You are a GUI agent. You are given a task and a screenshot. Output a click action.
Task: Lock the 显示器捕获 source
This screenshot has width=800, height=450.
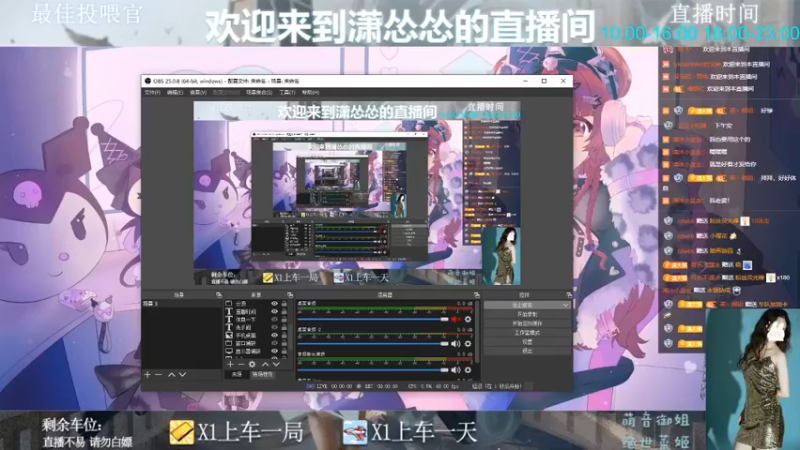284,351
